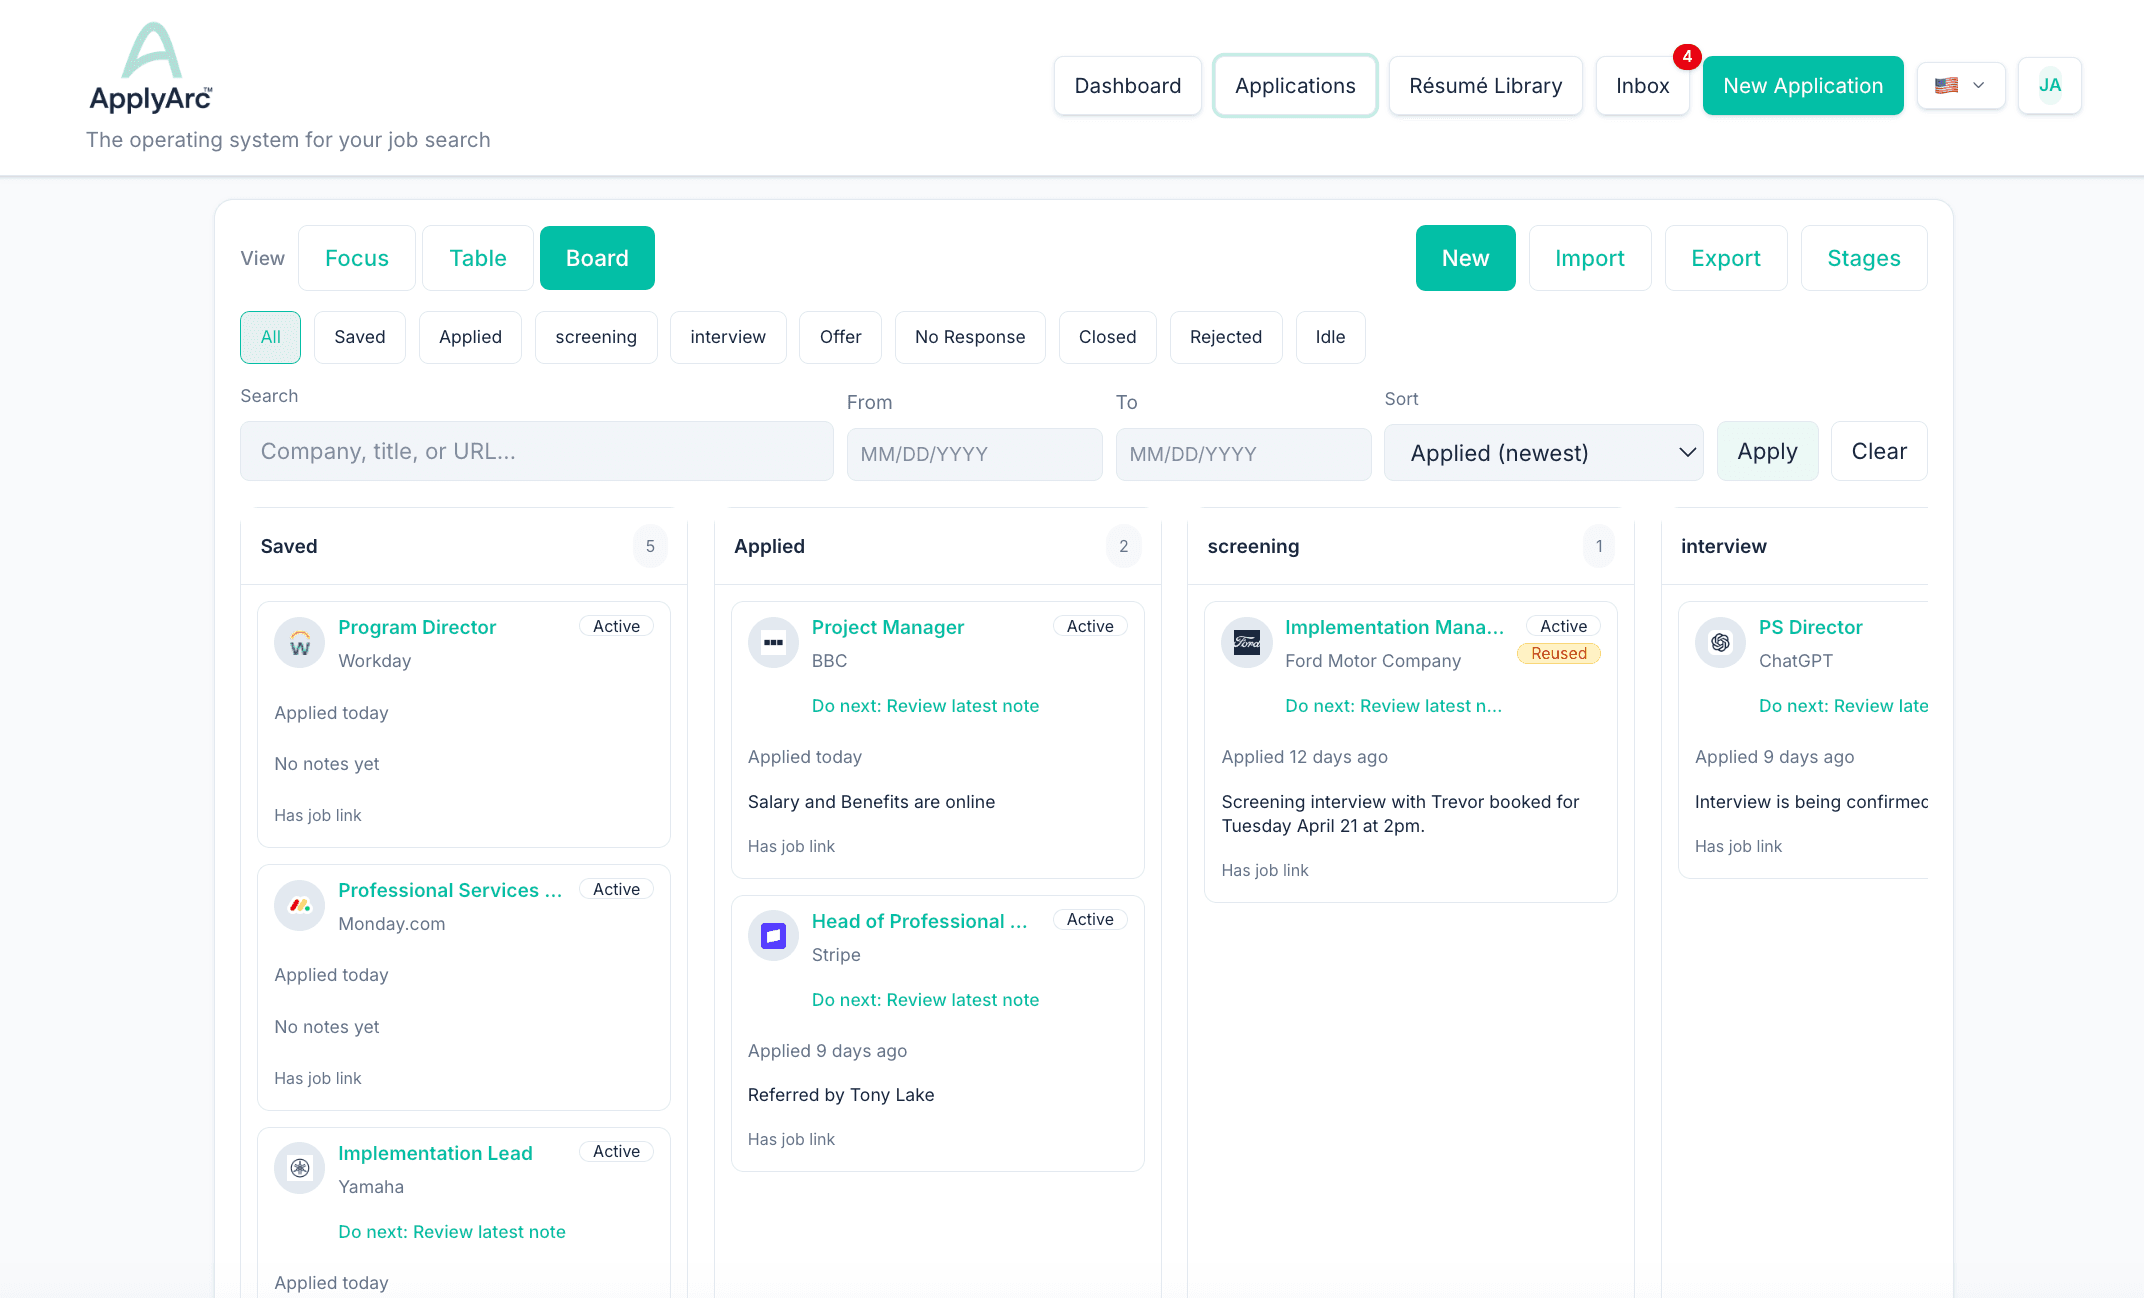Open the JA profile avatar
The image size is (2144, 1298).
pyautogui.click(x=2050, y=85)
